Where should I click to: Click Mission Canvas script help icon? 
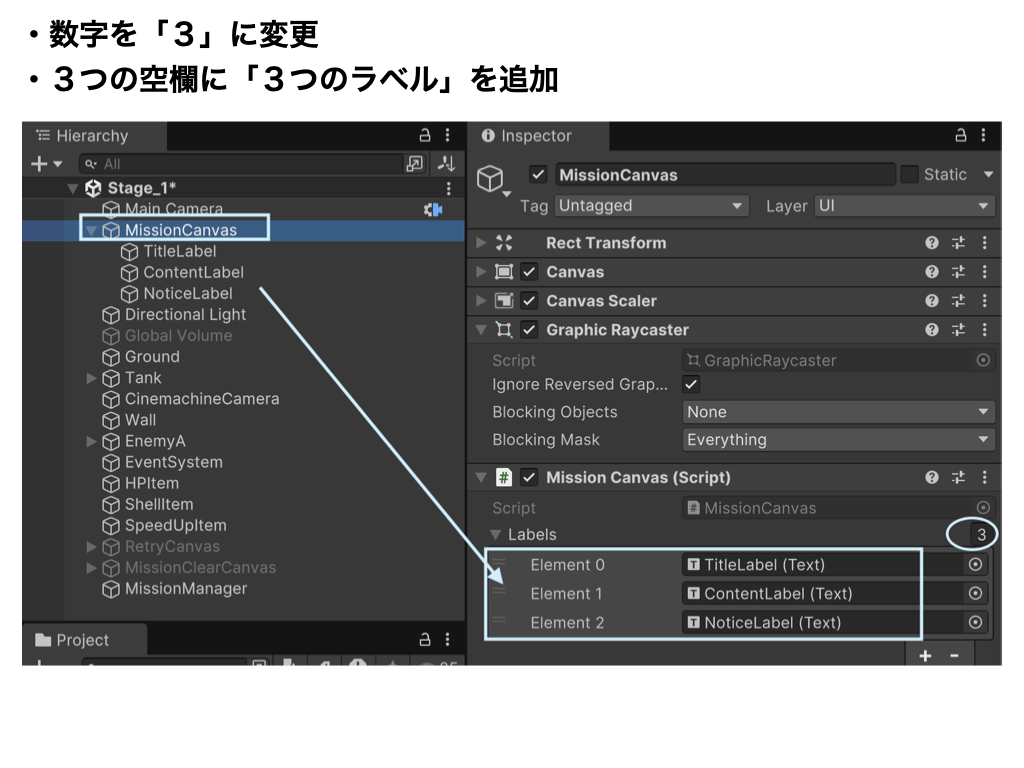(932, 478)
